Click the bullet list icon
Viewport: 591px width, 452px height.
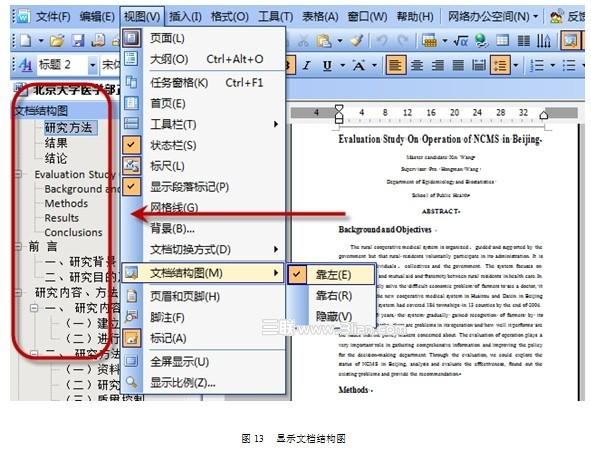coord(569,66)
